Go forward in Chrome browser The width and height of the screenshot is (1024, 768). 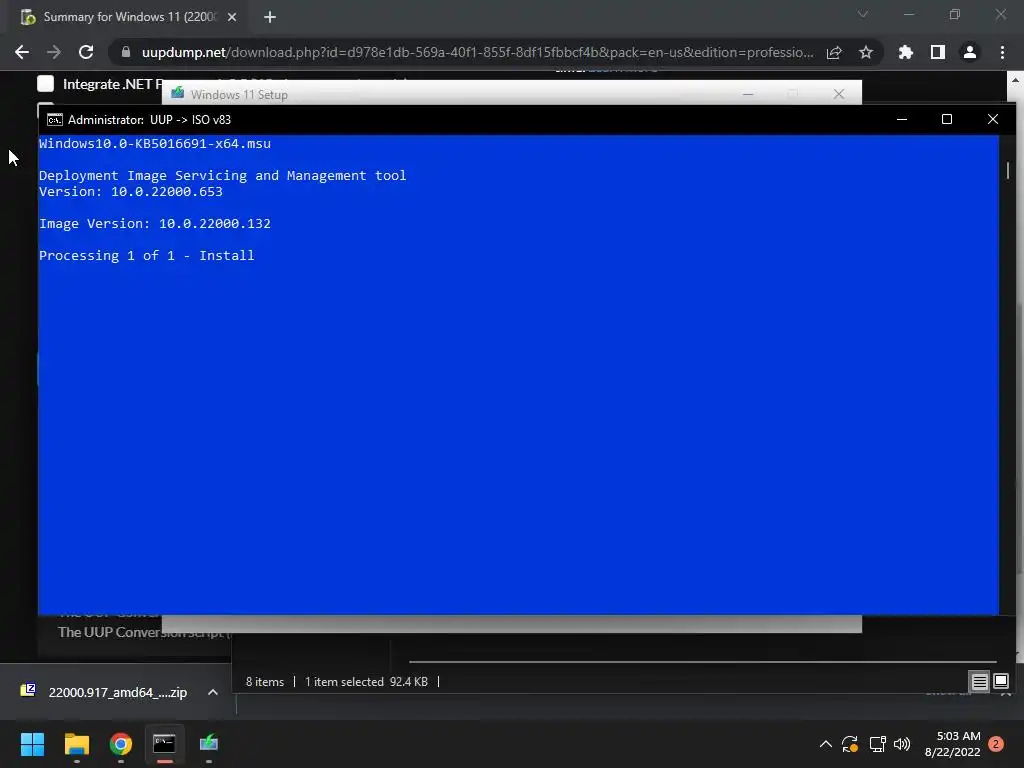pyautogui.click(x=54, y=52)
